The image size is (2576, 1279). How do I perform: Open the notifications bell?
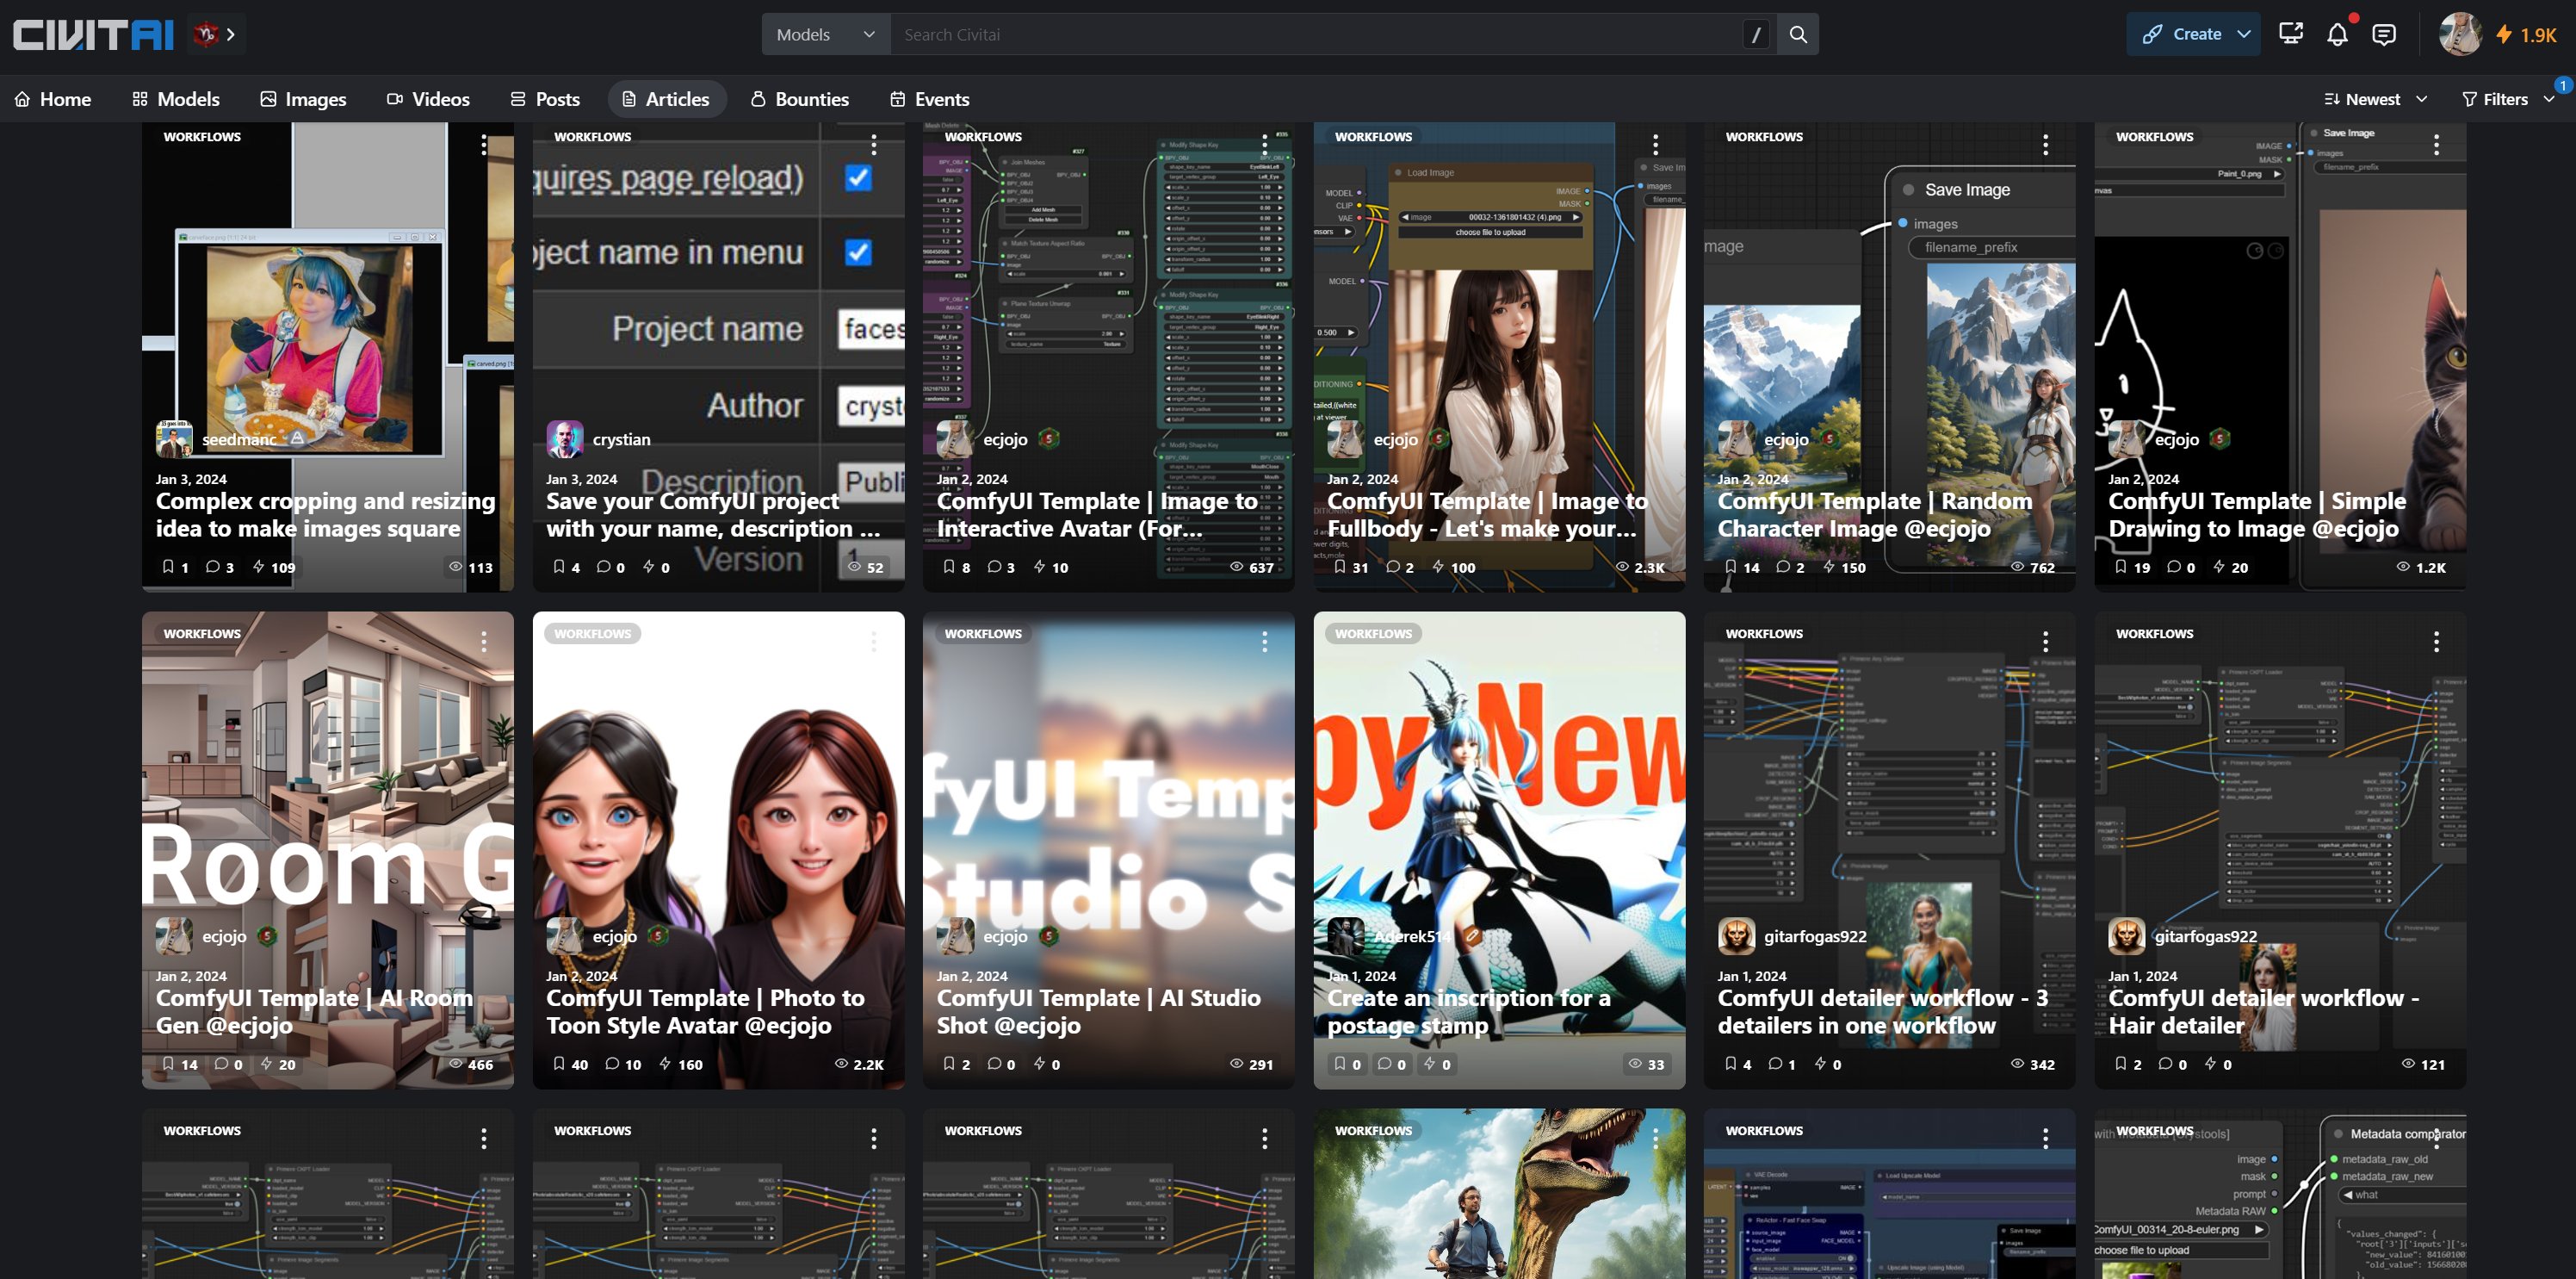2337,34
